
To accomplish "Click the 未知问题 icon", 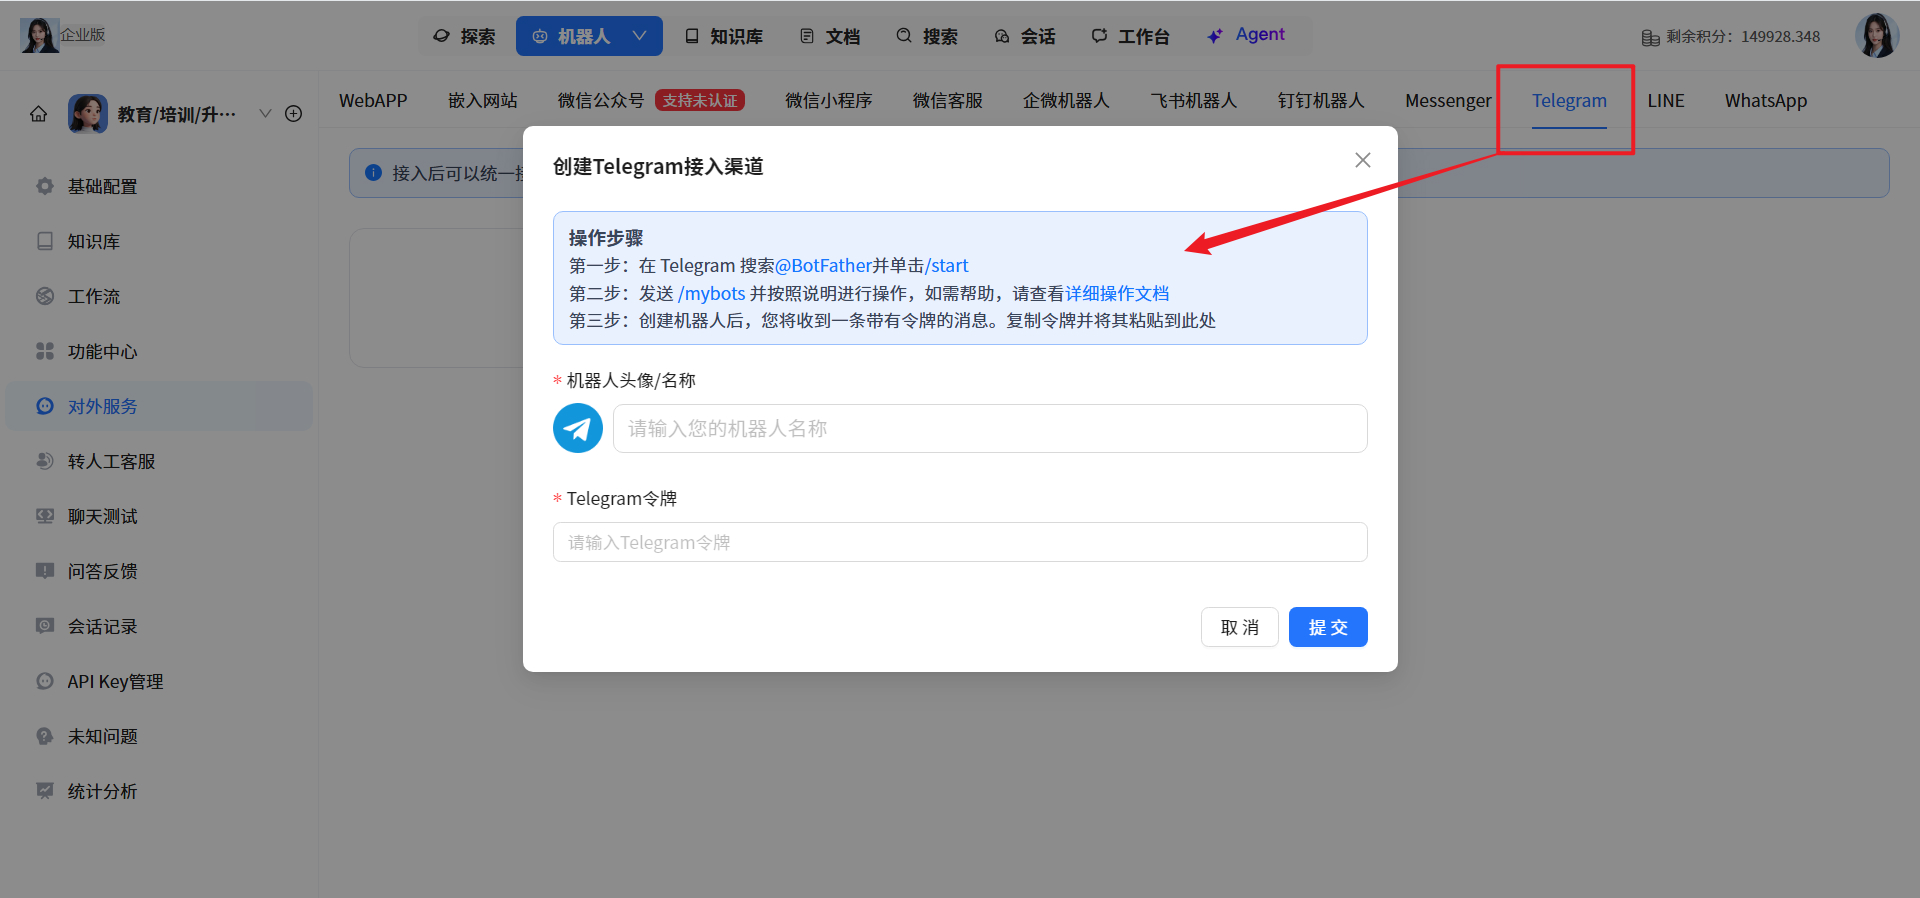I will pyautogui.click(x=44, y=736).
